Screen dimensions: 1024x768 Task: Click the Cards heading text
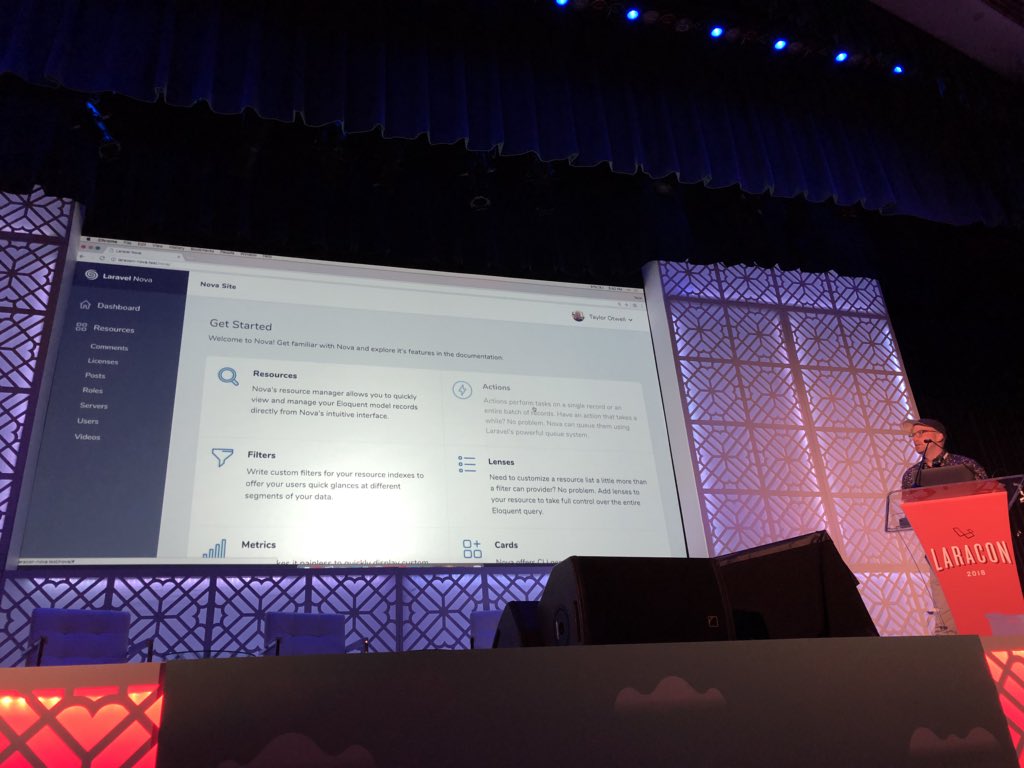pos(506,545)
